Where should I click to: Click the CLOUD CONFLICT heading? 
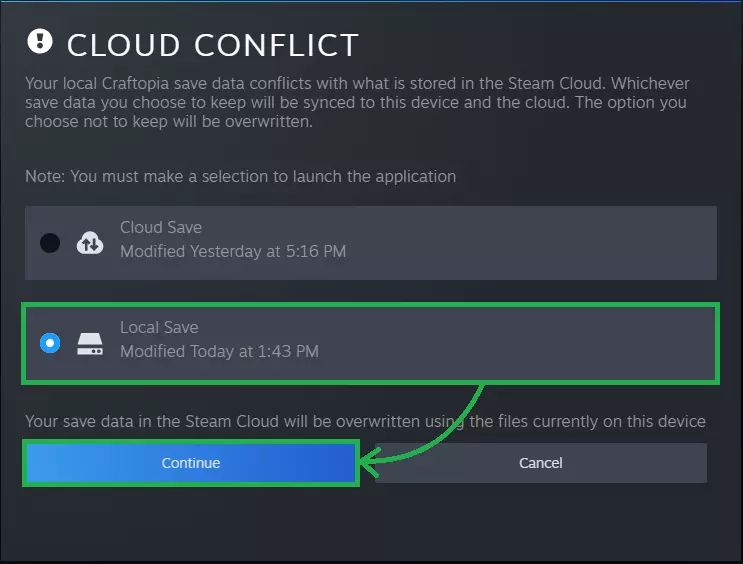pos(212,45)
